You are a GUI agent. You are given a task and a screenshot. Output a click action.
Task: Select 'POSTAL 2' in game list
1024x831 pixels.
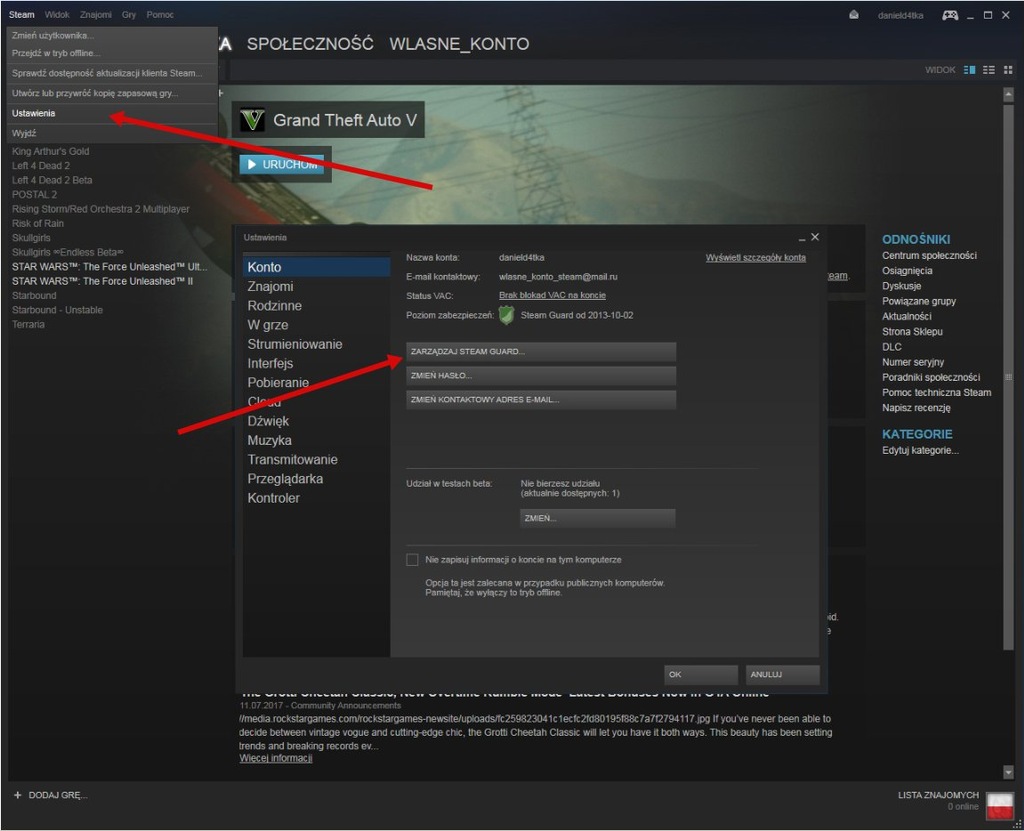pos(35,195)
